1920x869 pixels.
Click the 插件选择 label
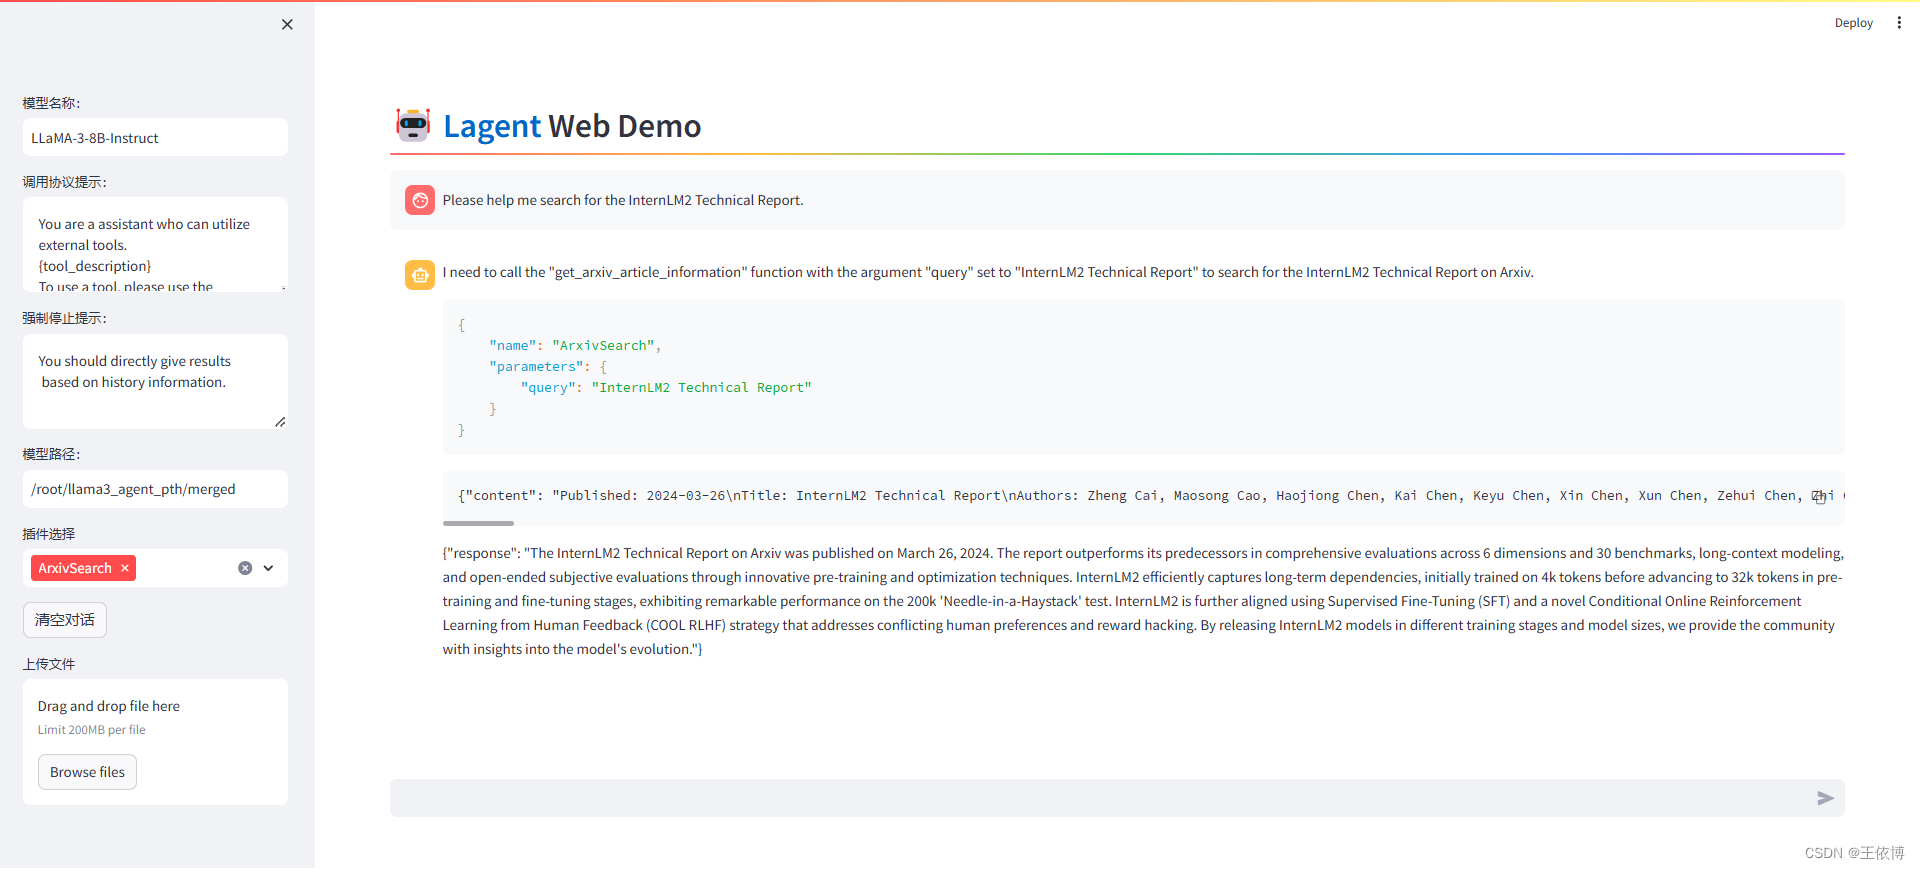tap(49, 534)
